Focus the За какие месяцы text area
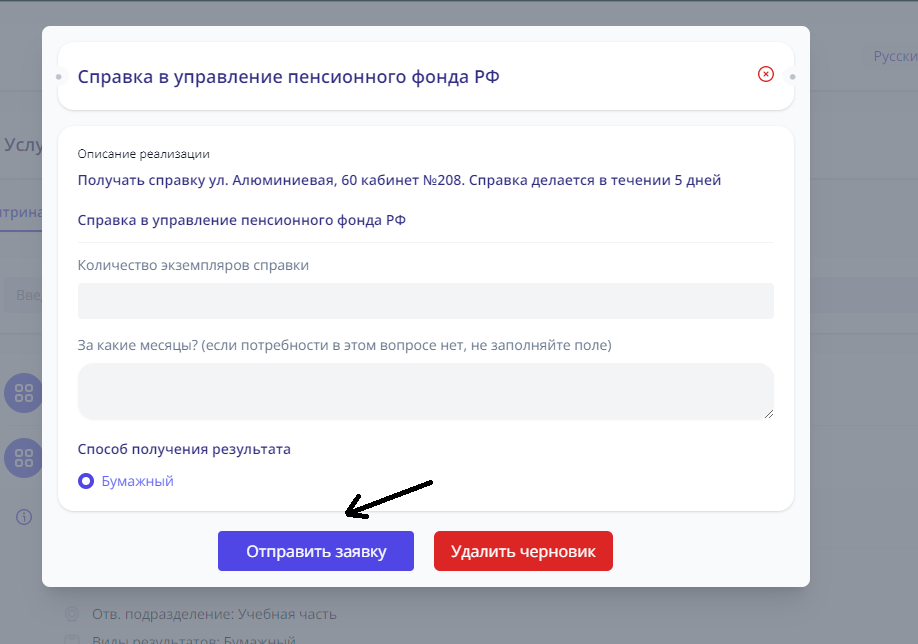 pyautogui.click(x=426, y=391)
